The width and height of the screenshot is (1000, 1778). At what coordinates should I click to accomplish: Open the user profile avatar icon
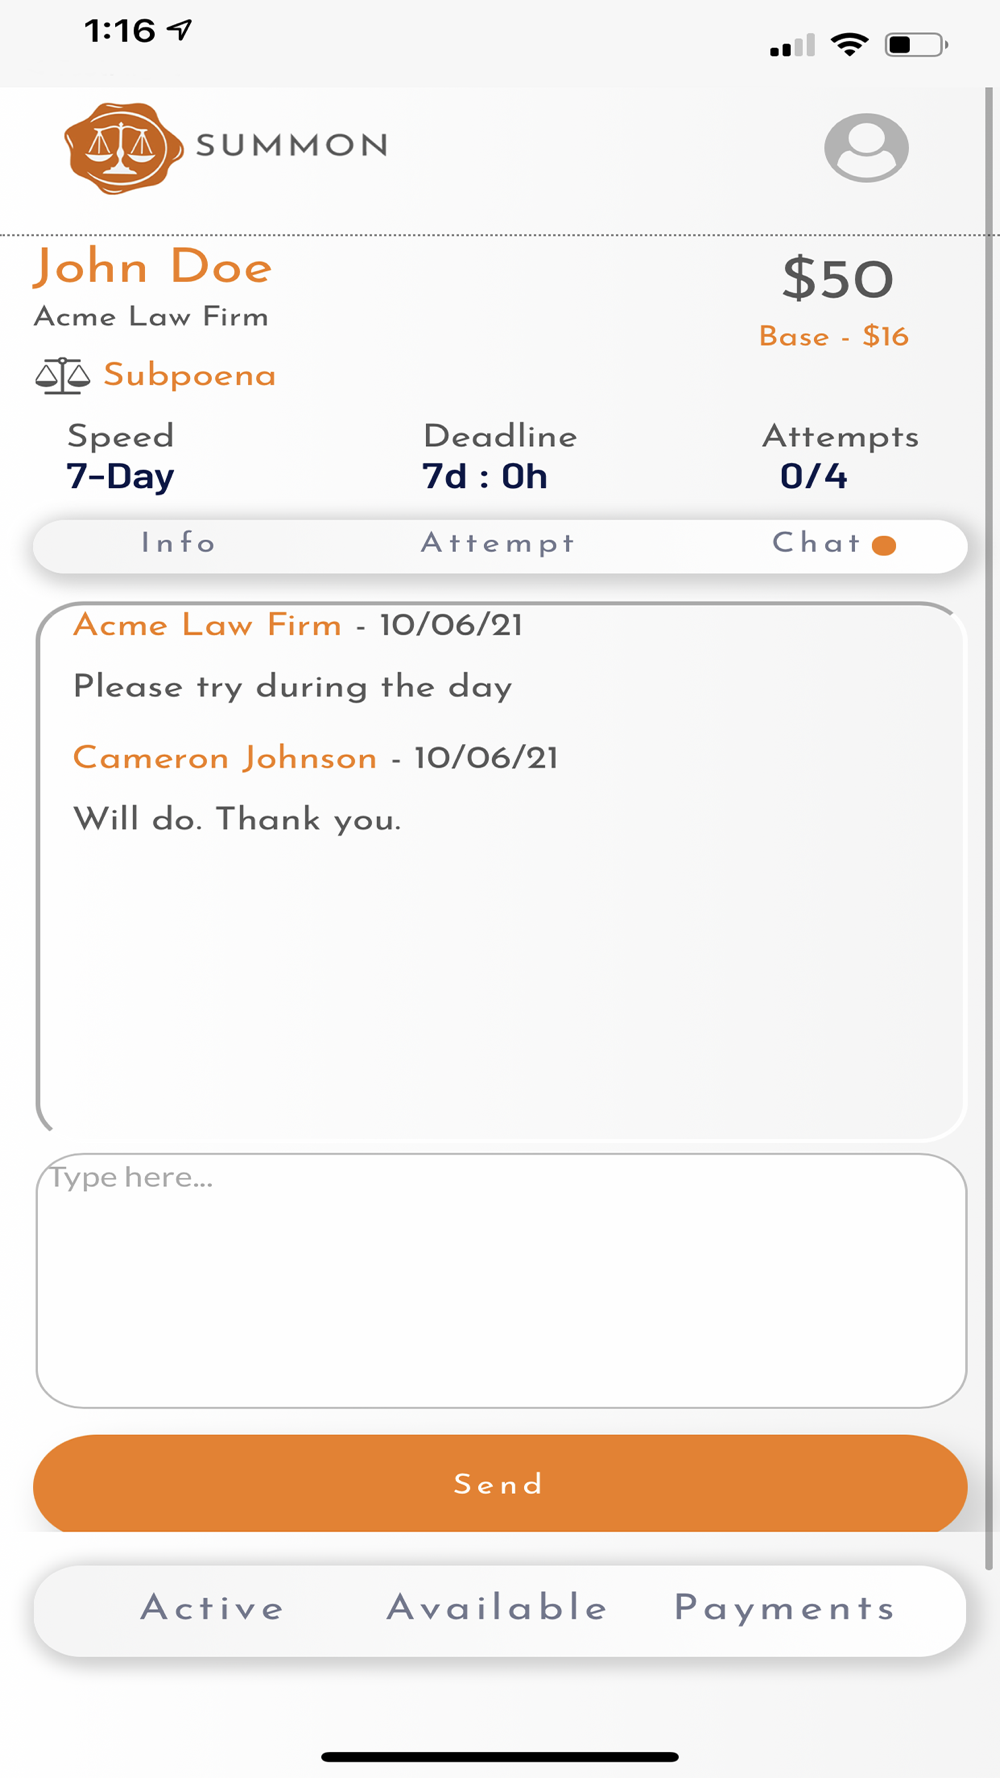click(866, 147)
